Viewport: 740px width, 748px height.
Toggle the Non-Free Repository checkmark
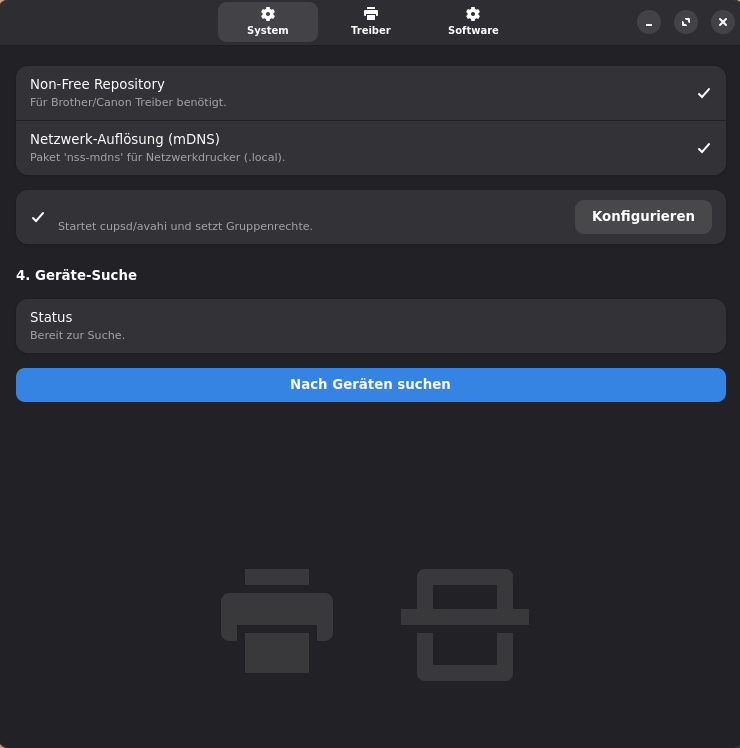[704, 93]
